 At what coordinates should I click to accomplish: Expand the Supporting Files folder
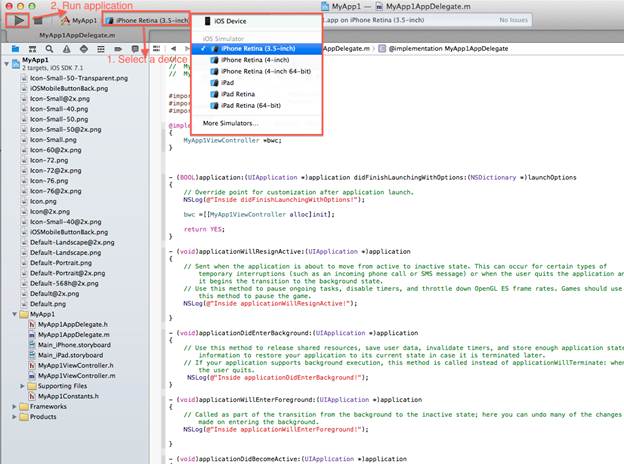click(x=22, y=386)
